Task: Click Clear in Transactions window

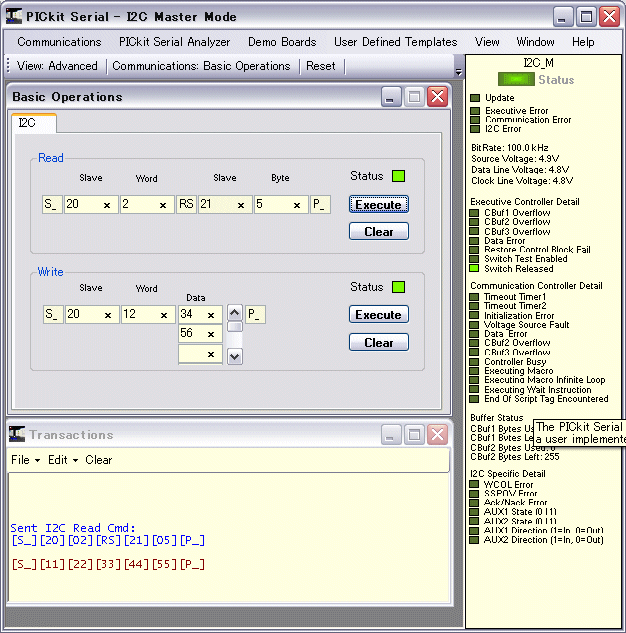Action: coord(98,460)
